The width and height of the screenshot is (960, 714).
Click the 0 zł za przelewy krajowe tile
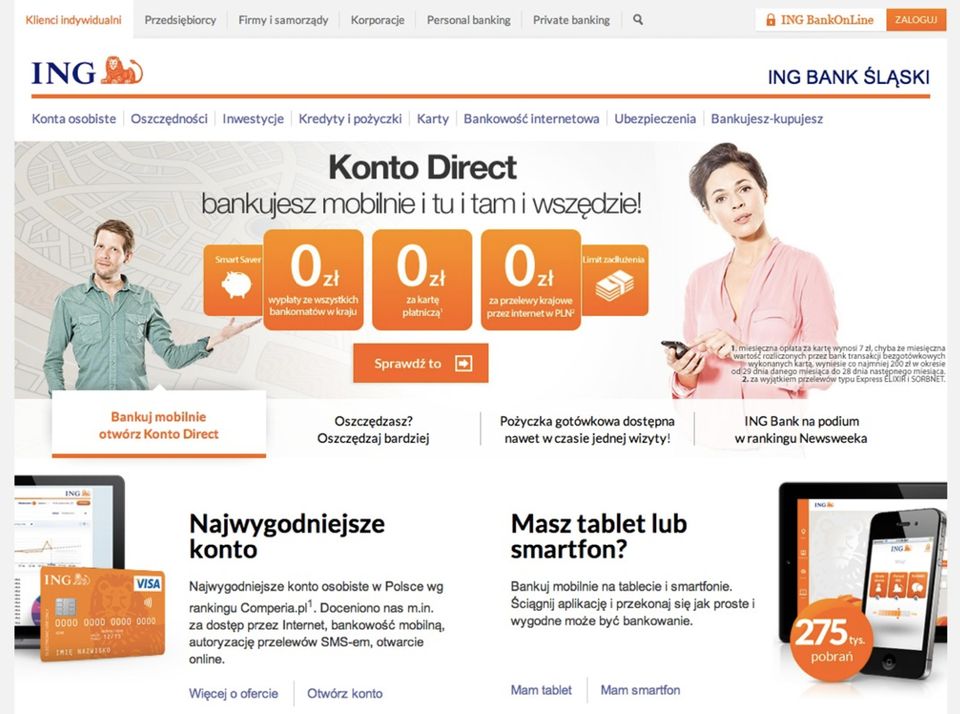pos(531,280)
